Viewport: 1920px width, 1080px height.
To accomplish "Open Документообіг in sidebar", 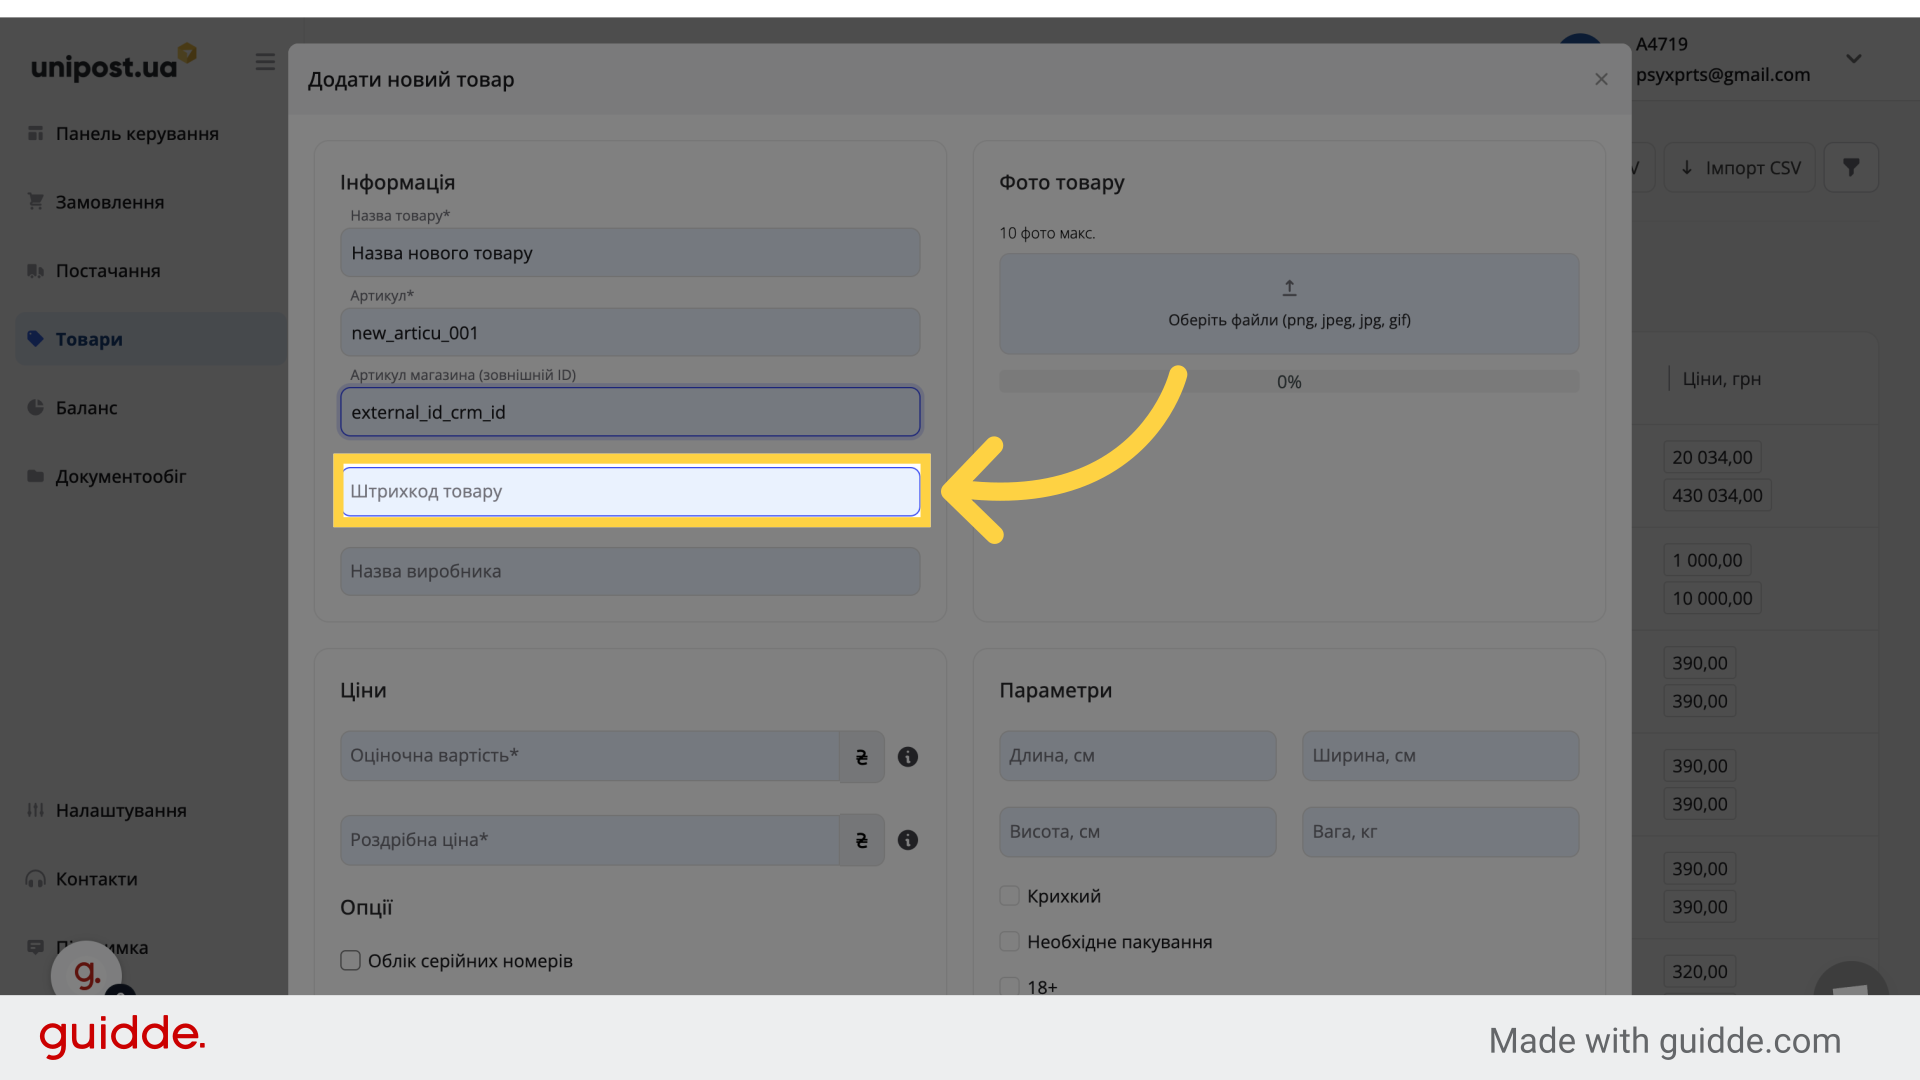I will point(150,476).
